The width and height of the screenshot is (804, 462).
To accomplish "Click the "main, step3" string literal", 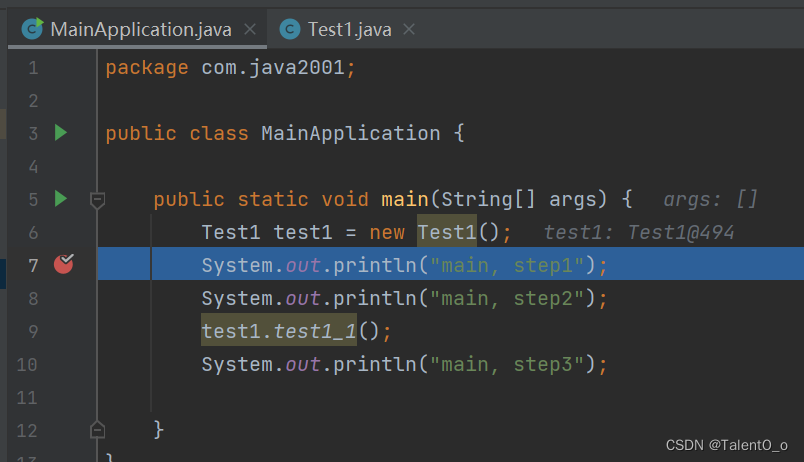I will tap(507, 364).
